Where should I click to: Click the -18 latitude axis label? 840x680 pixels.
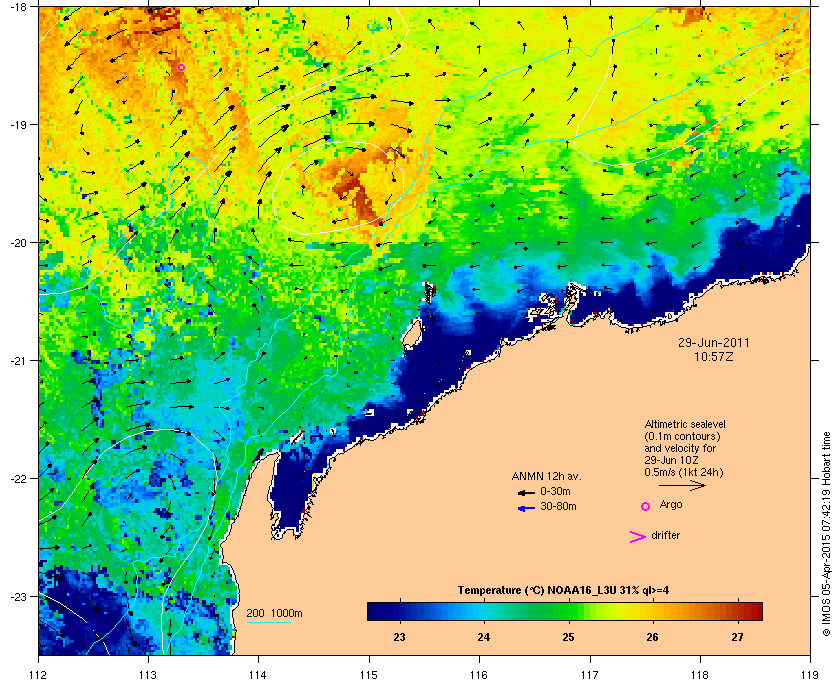[17, 6]
